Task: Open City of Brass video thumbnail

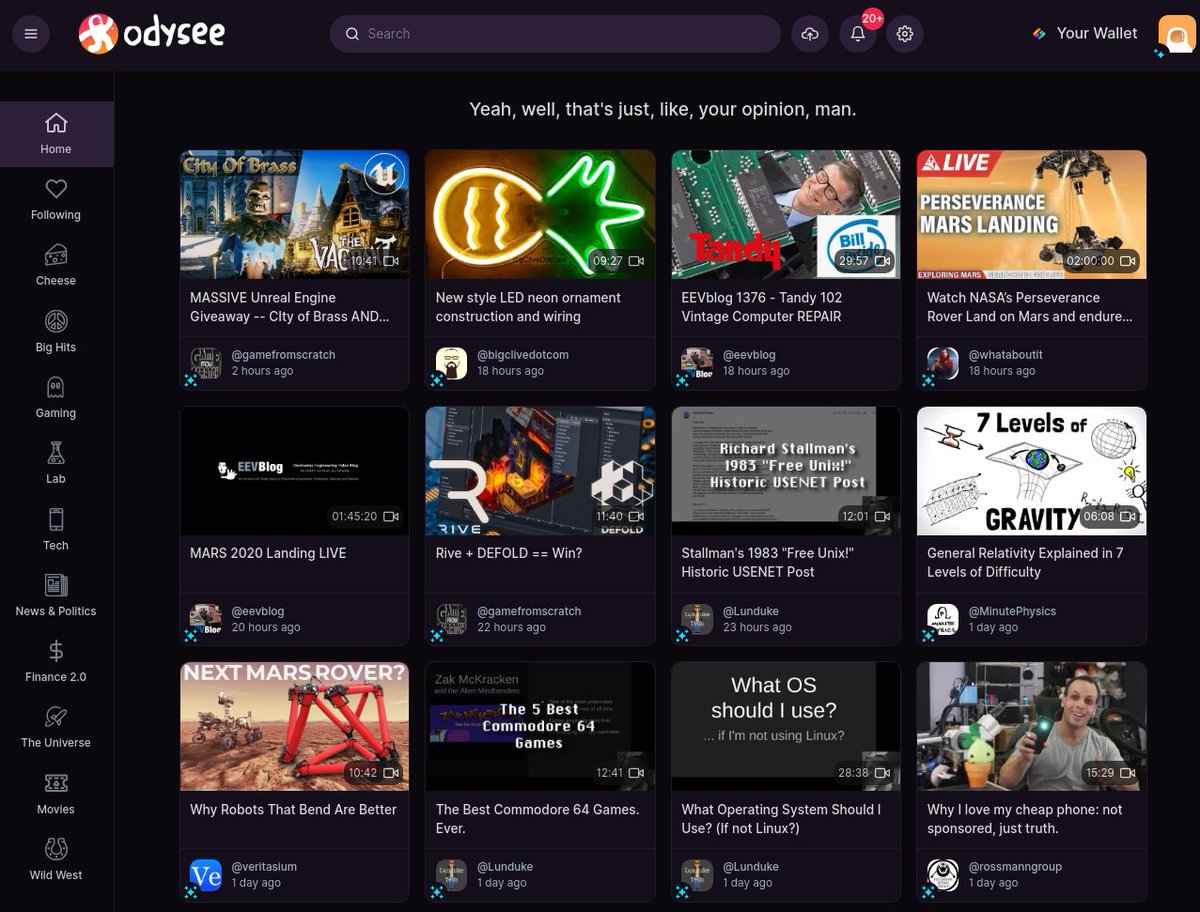Action: click(295, 215)
